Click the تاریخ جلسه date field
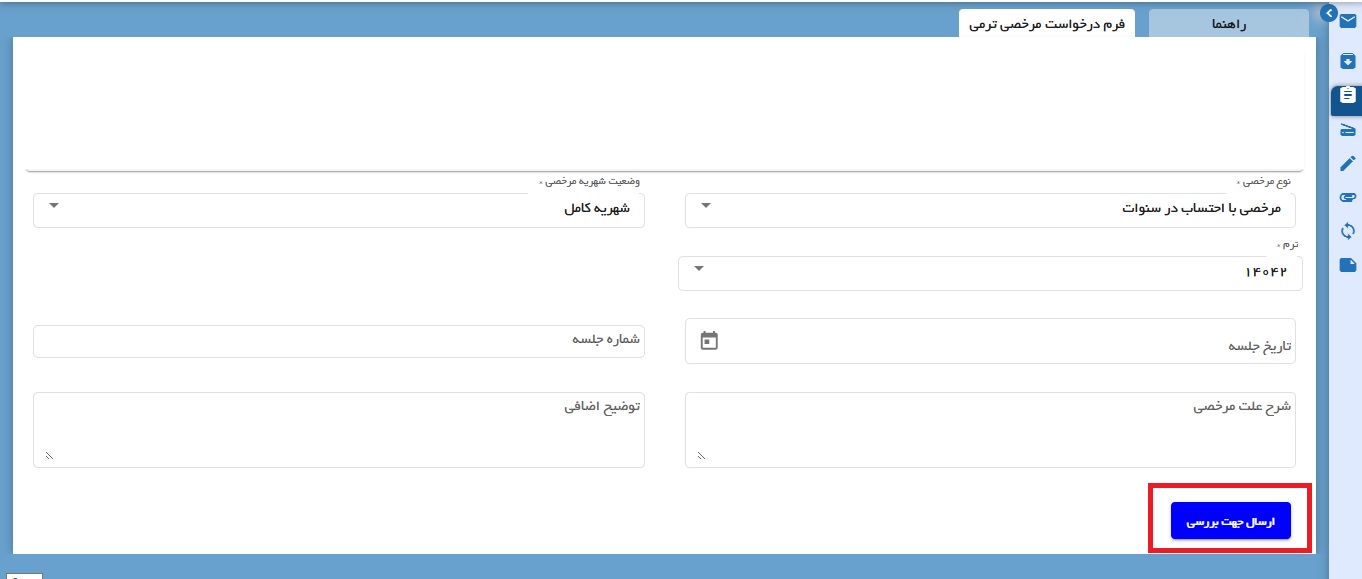The width and height of the screenshot is (1362, 579). [990, 341]
